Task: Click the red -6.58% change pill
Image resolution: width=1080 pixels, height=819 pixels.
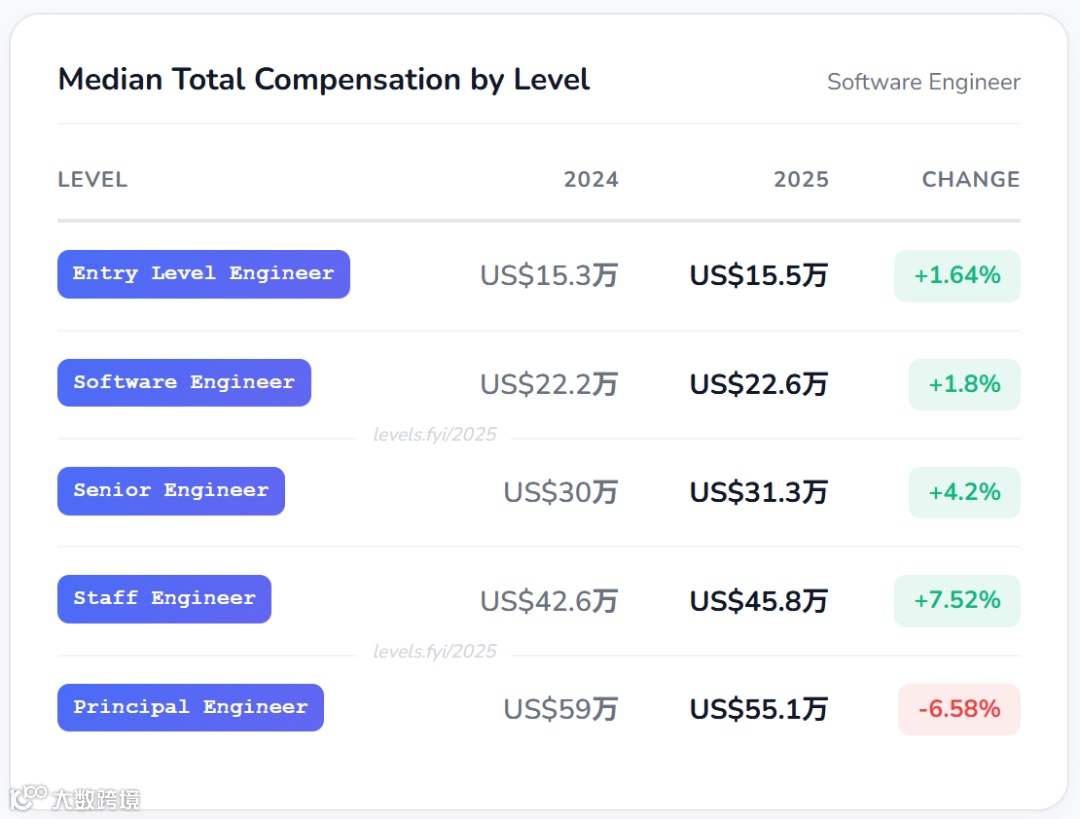Action: [x=959, y=709]
